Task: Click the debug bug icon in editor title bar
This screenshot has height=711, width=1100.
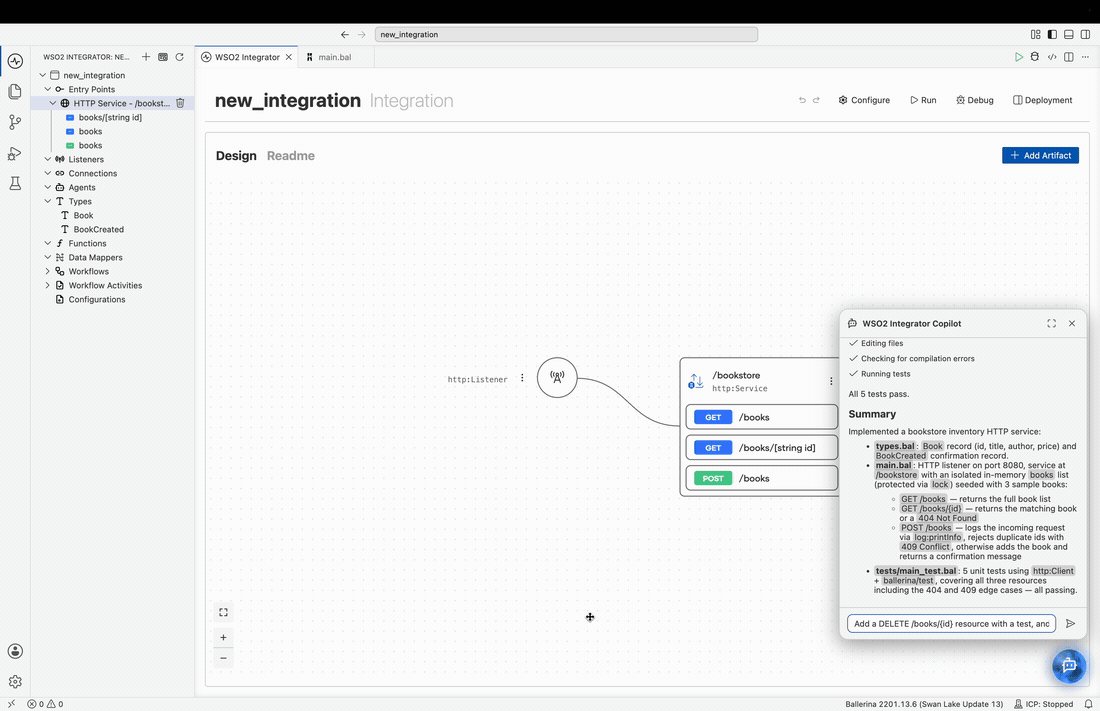Action: (1035, 57)
